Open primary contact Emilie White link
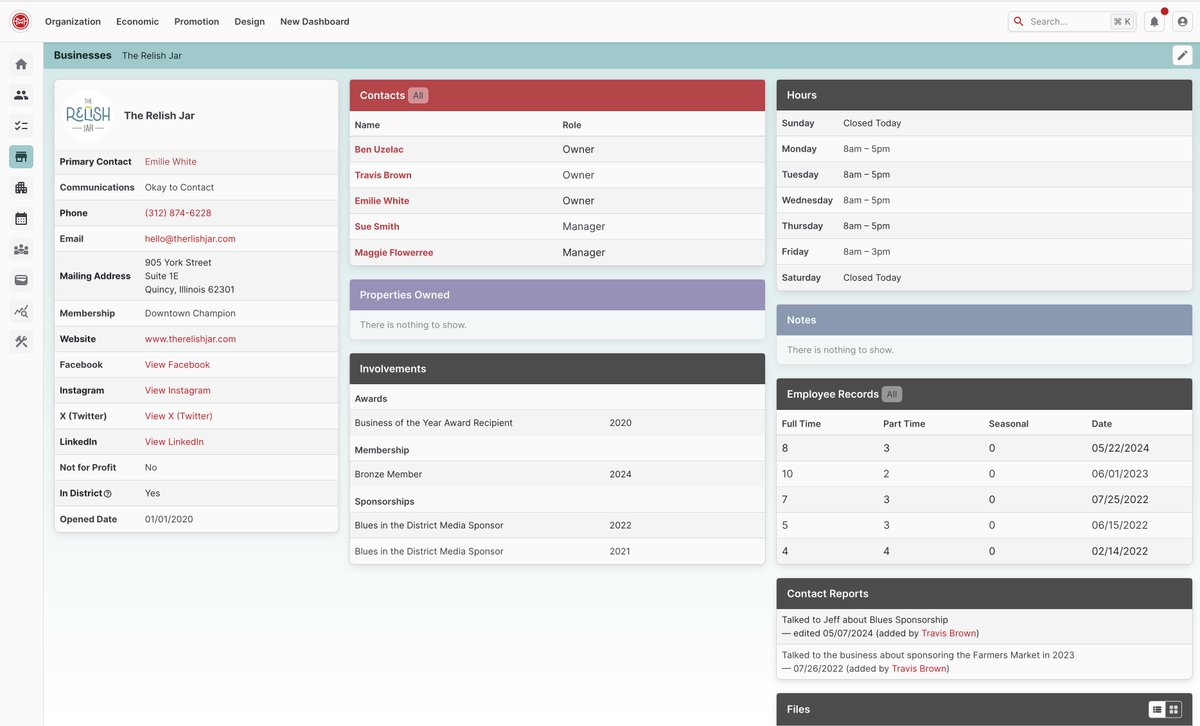 coord(171,162)
